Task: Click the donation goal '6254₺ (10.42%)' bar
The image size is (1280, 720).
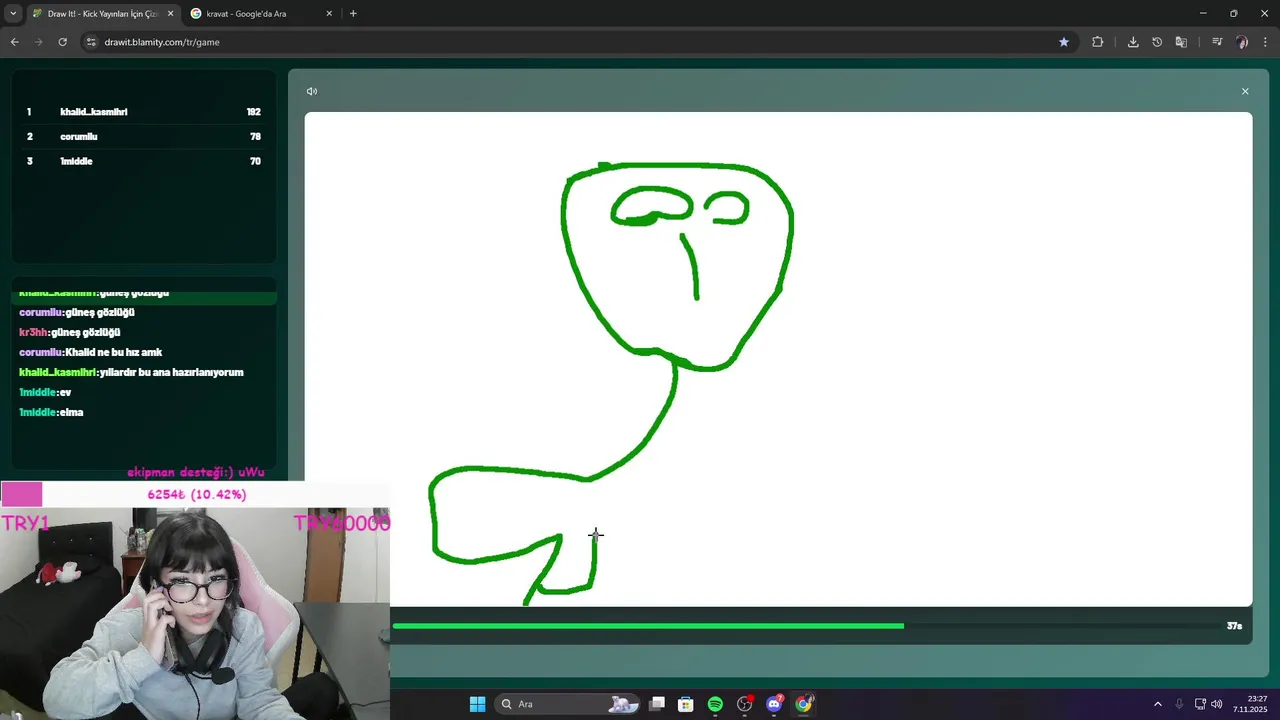Action: 196,494
